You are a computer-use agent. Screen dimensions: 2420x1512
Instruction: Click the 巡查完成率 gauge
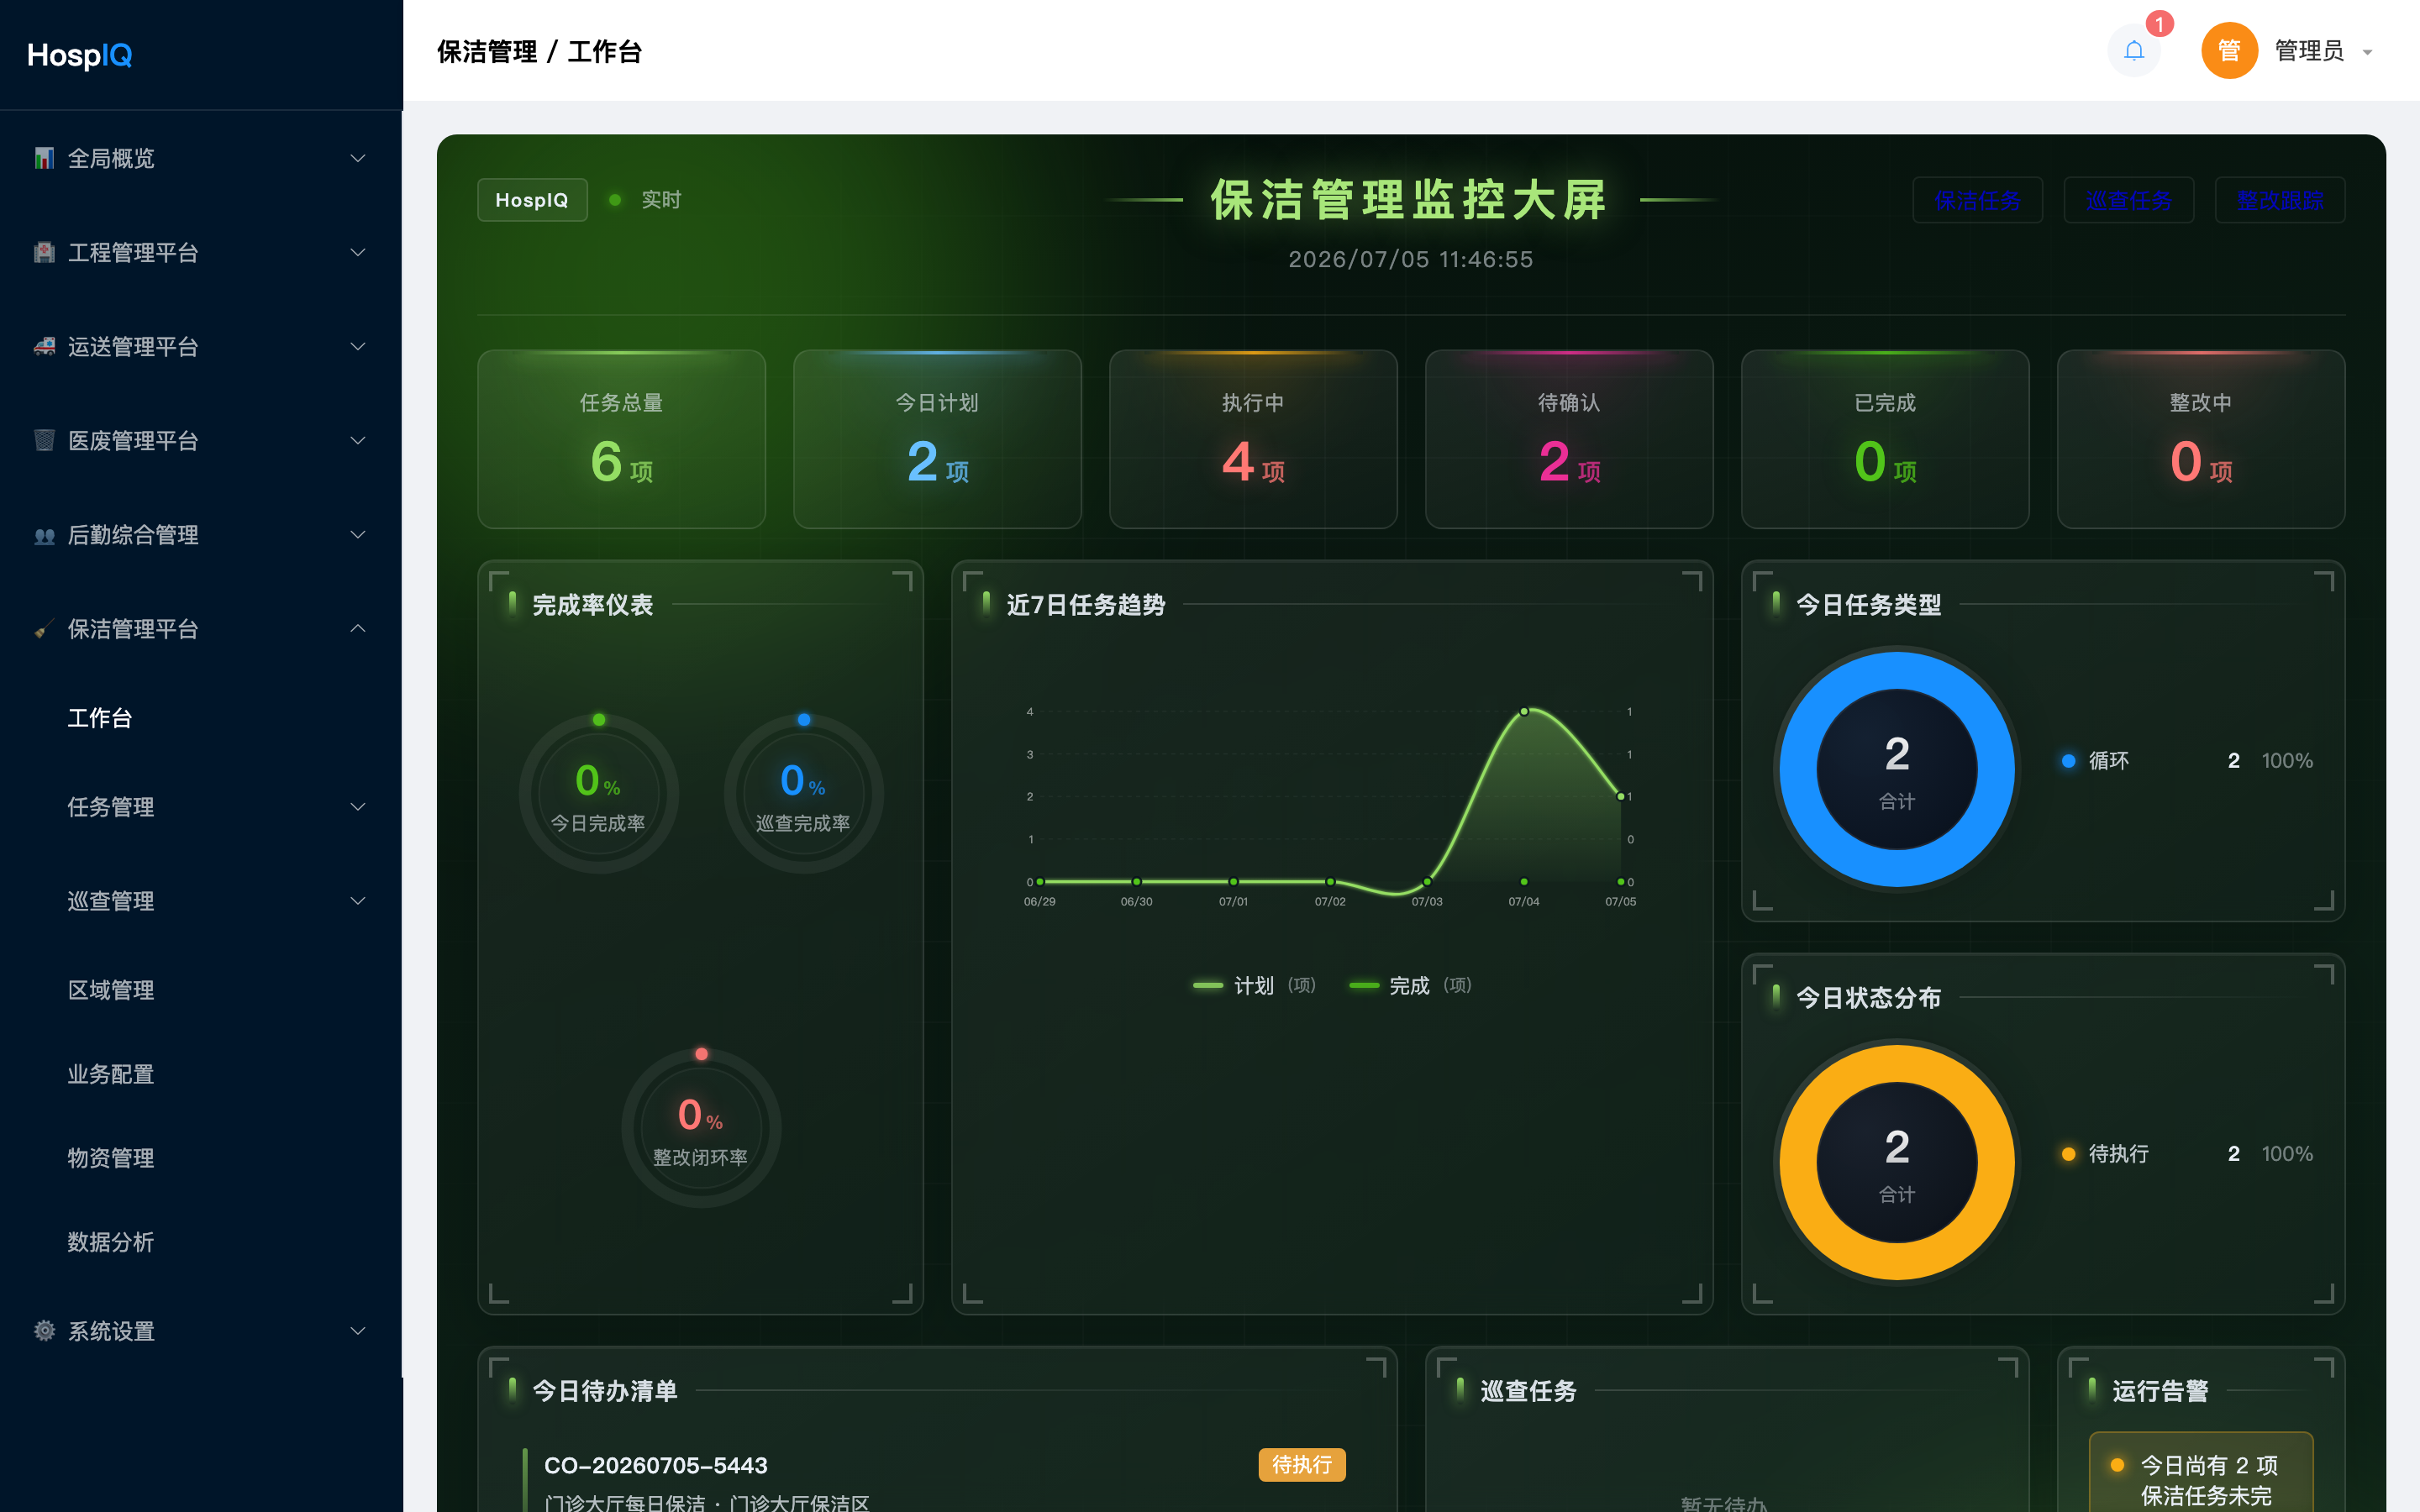pos(803,794)
